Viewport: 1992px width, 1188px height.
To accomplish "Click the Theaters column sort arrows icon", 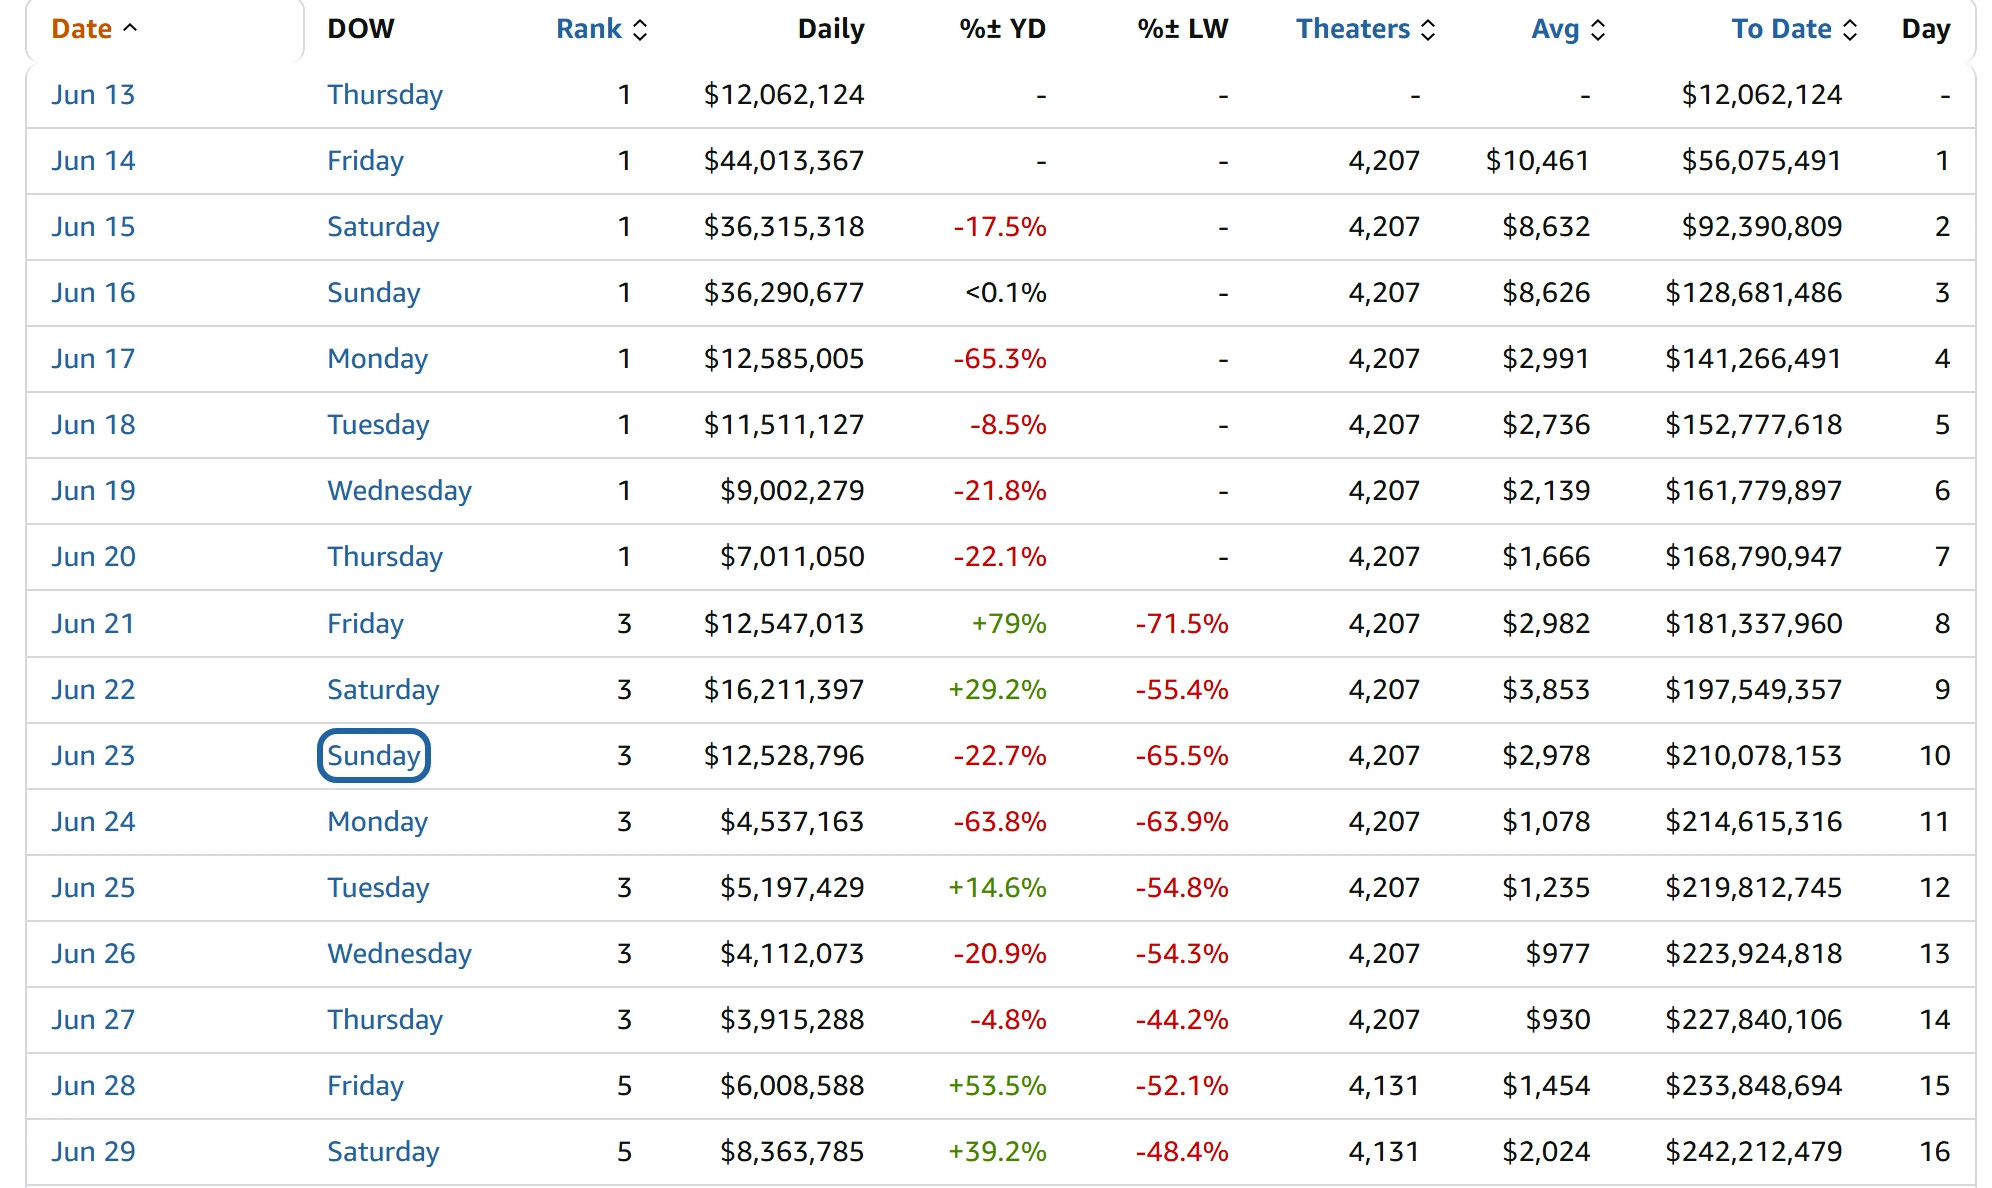I will pos(1428,30).
